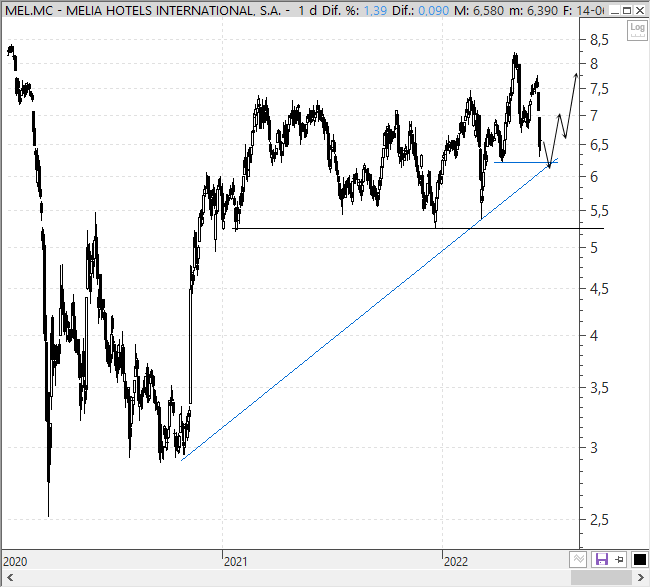Click the 3,5 price axis label
The width and height of the screenshot is (651, 588).
coord(599,388)
